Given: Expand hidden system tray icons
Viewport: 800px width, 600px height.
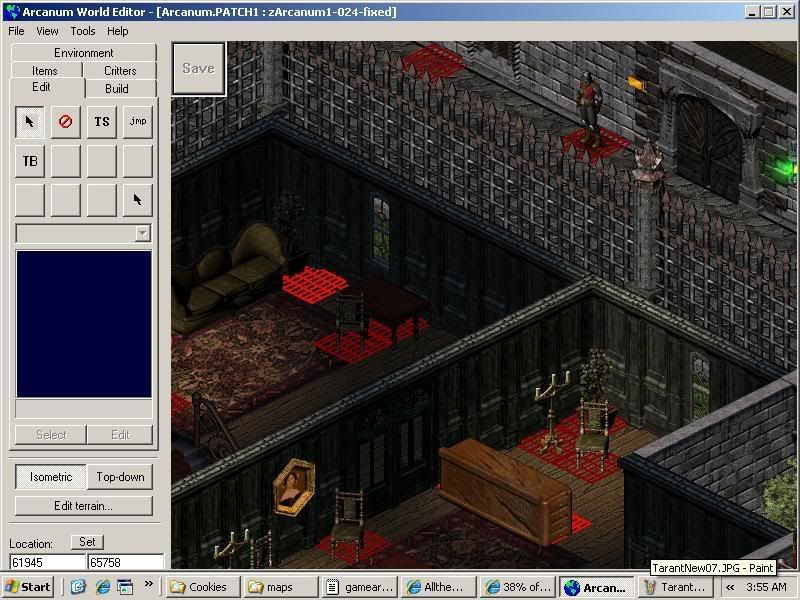Looking at the screenshot, I should (730, 587).
